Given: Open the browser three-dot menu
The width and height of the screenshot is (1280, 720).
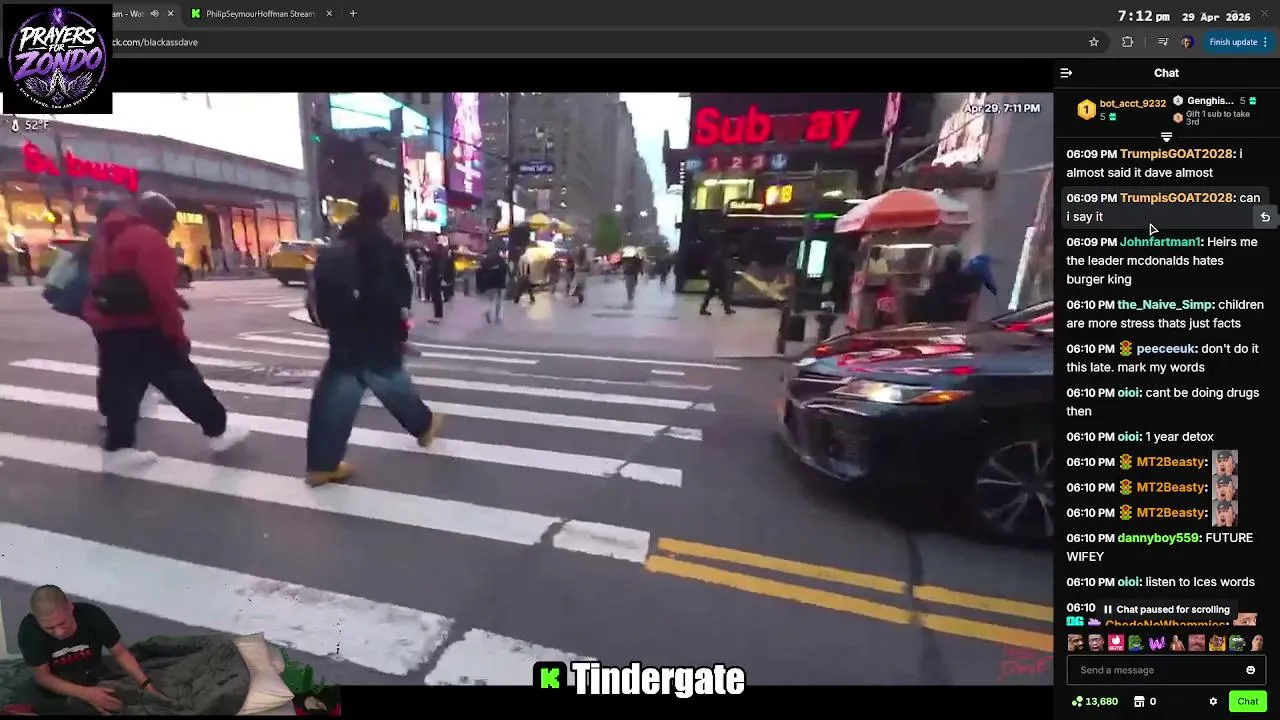Looking at the screenshot, I should coord(1265,42).
